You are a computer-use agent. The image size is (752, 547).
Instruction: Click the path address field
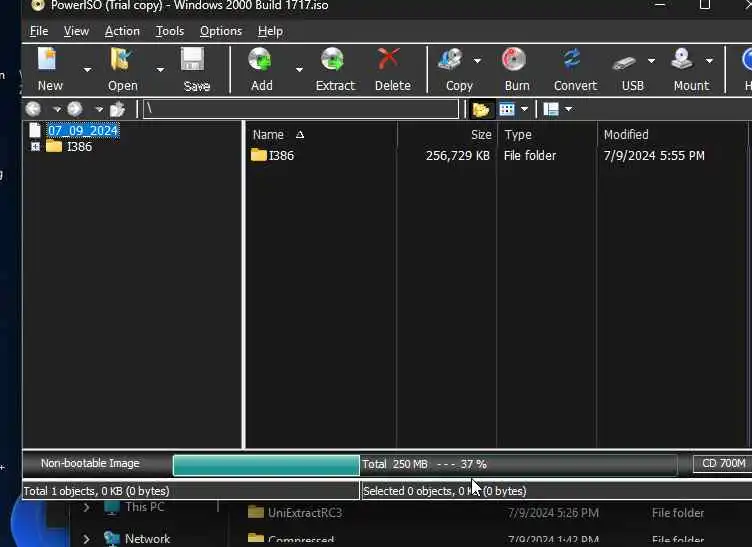(x=301, y=109)
